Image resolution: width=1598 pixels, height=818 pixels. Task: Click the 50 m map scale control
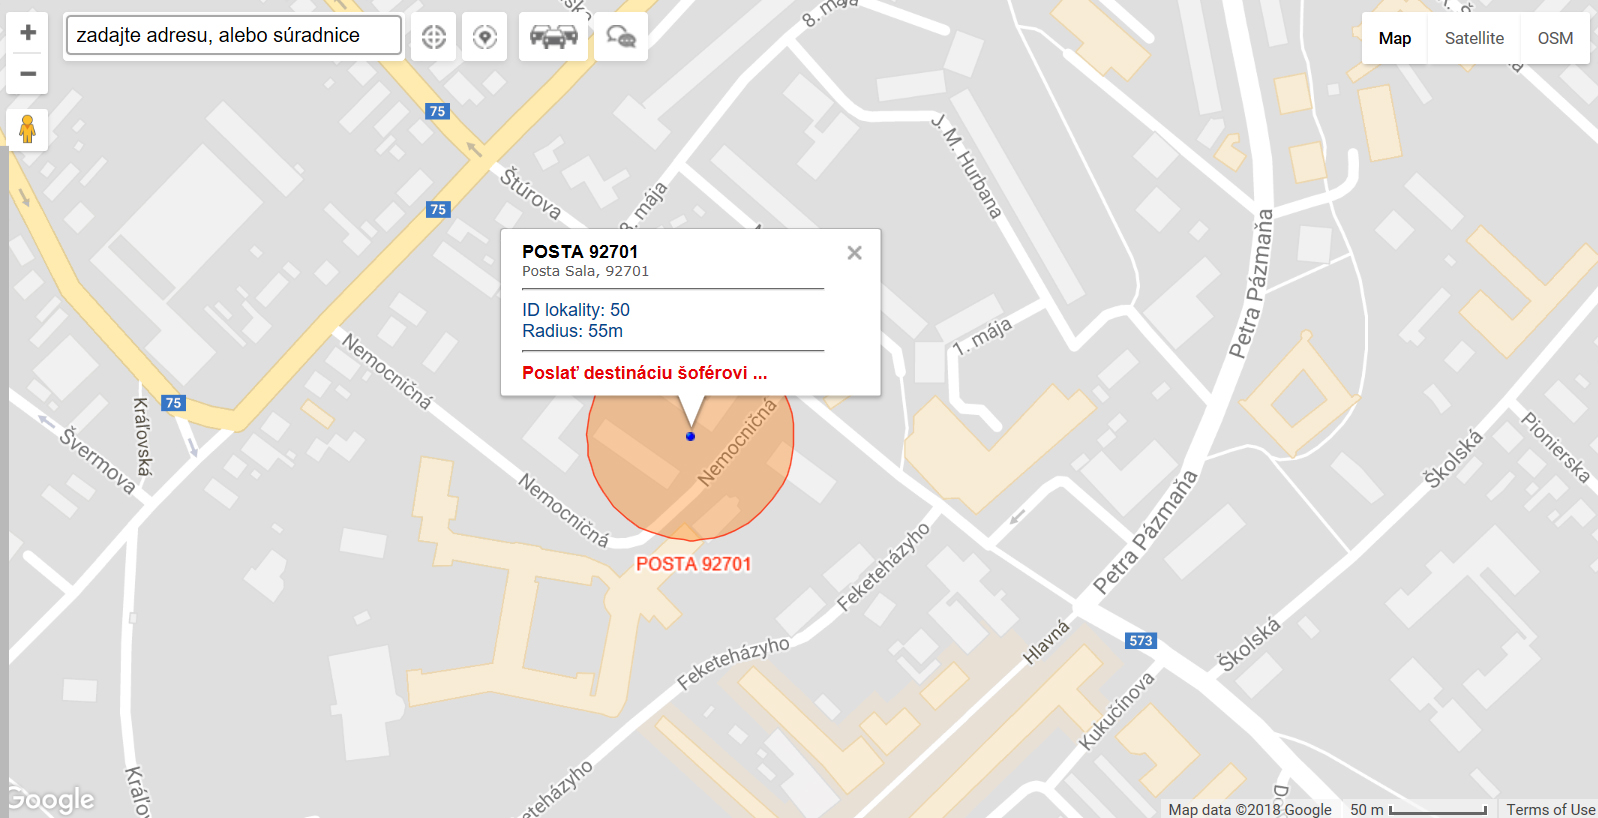1418,809
